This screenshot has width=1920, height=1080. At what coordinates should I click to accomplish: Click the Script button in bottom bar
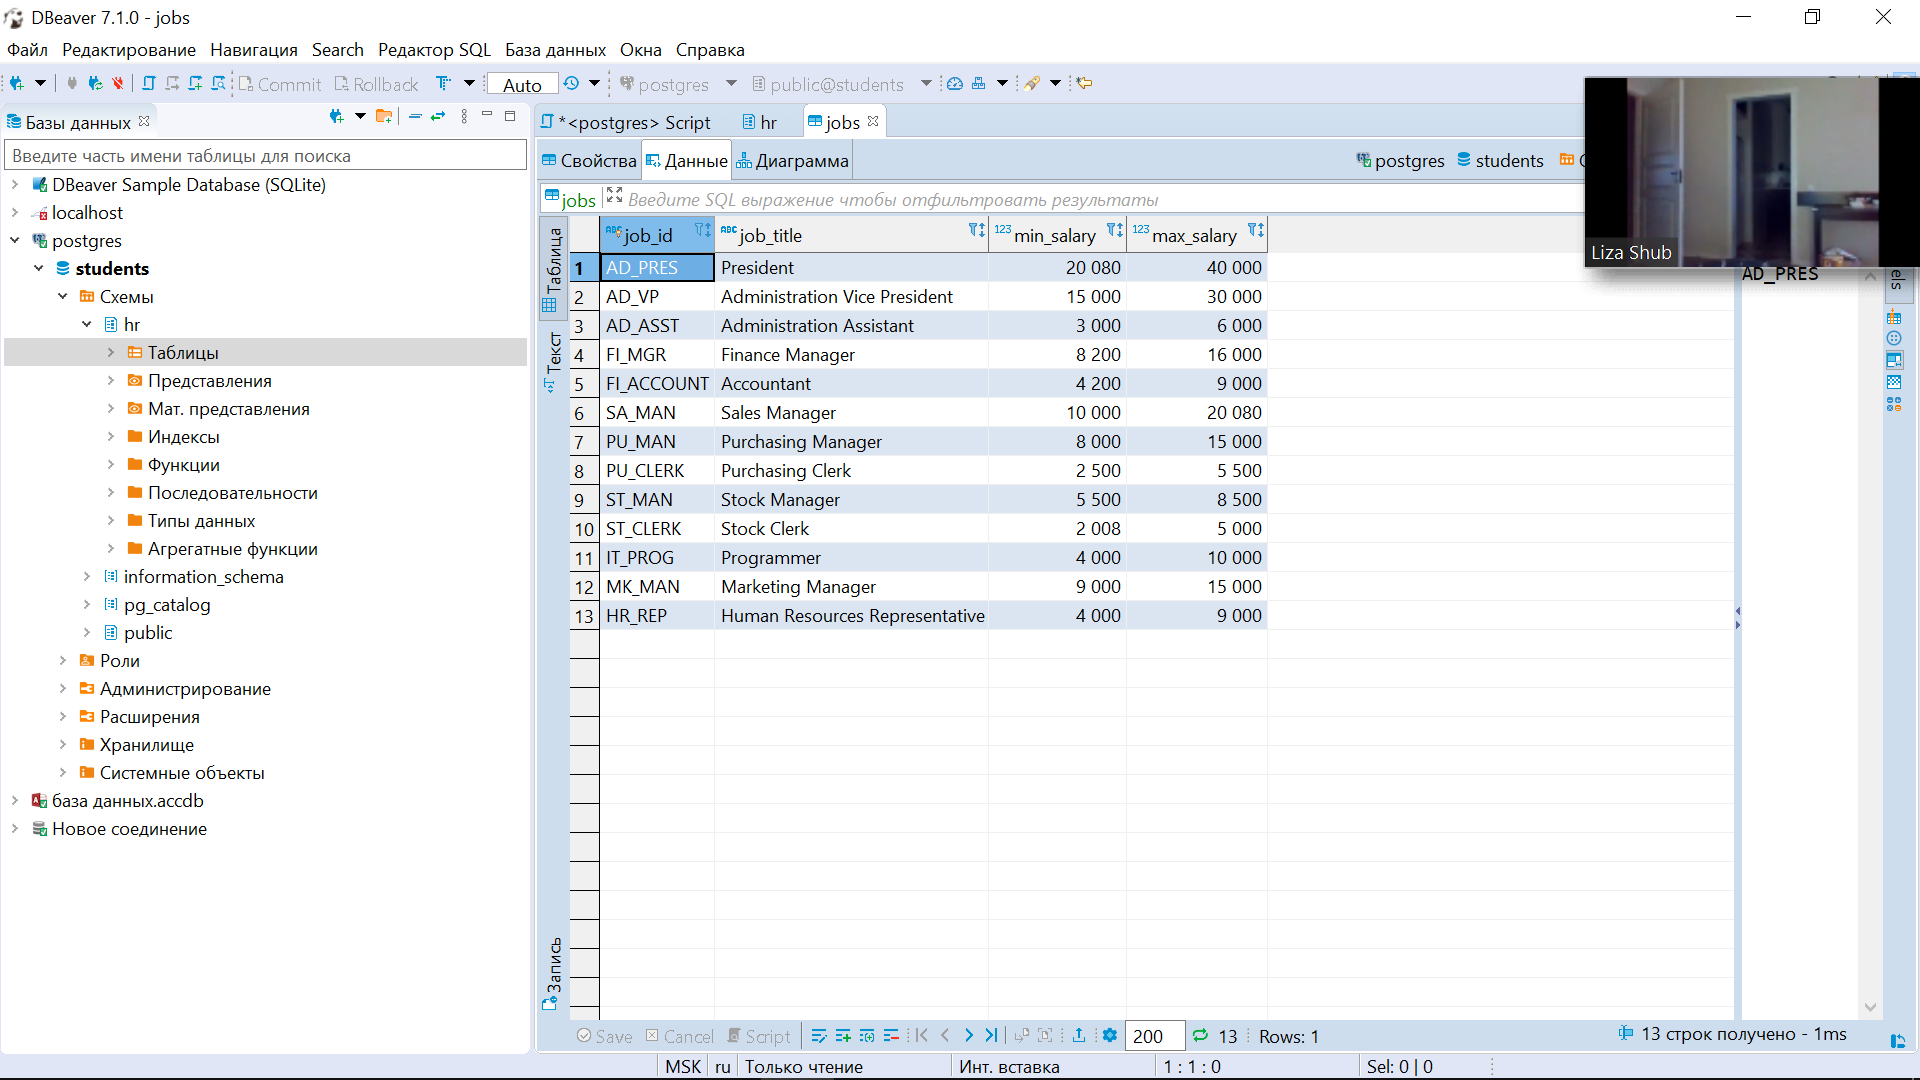coord(759,1036)
